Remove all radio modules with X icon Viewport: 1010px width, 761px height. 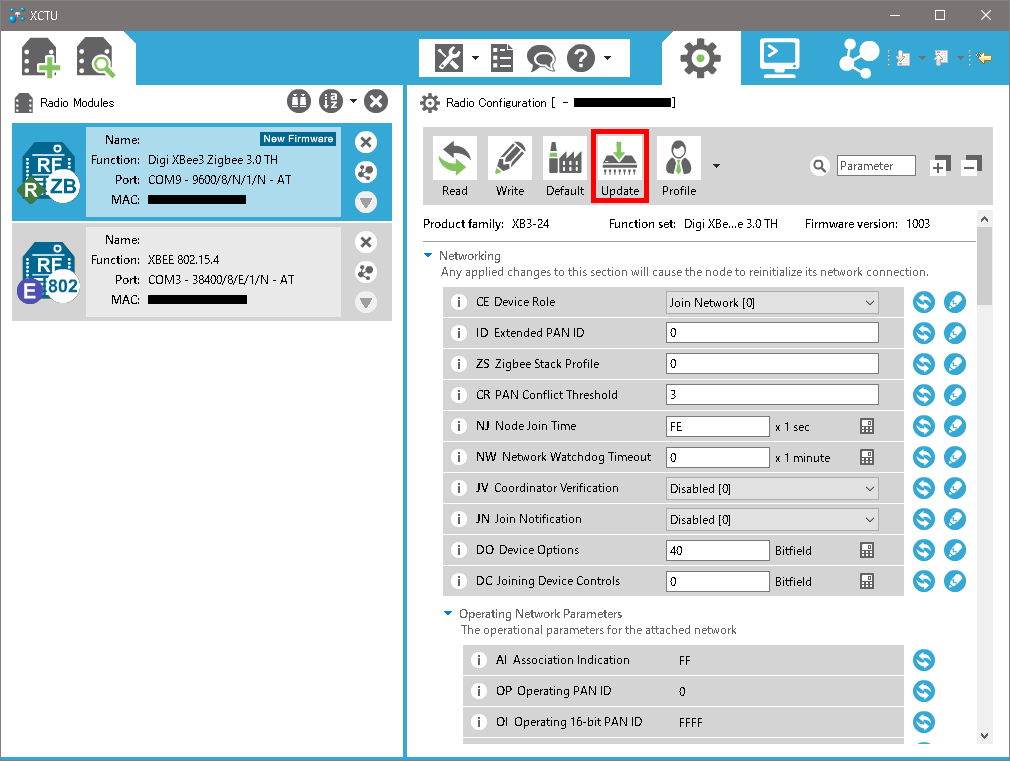tap(376, 101)
